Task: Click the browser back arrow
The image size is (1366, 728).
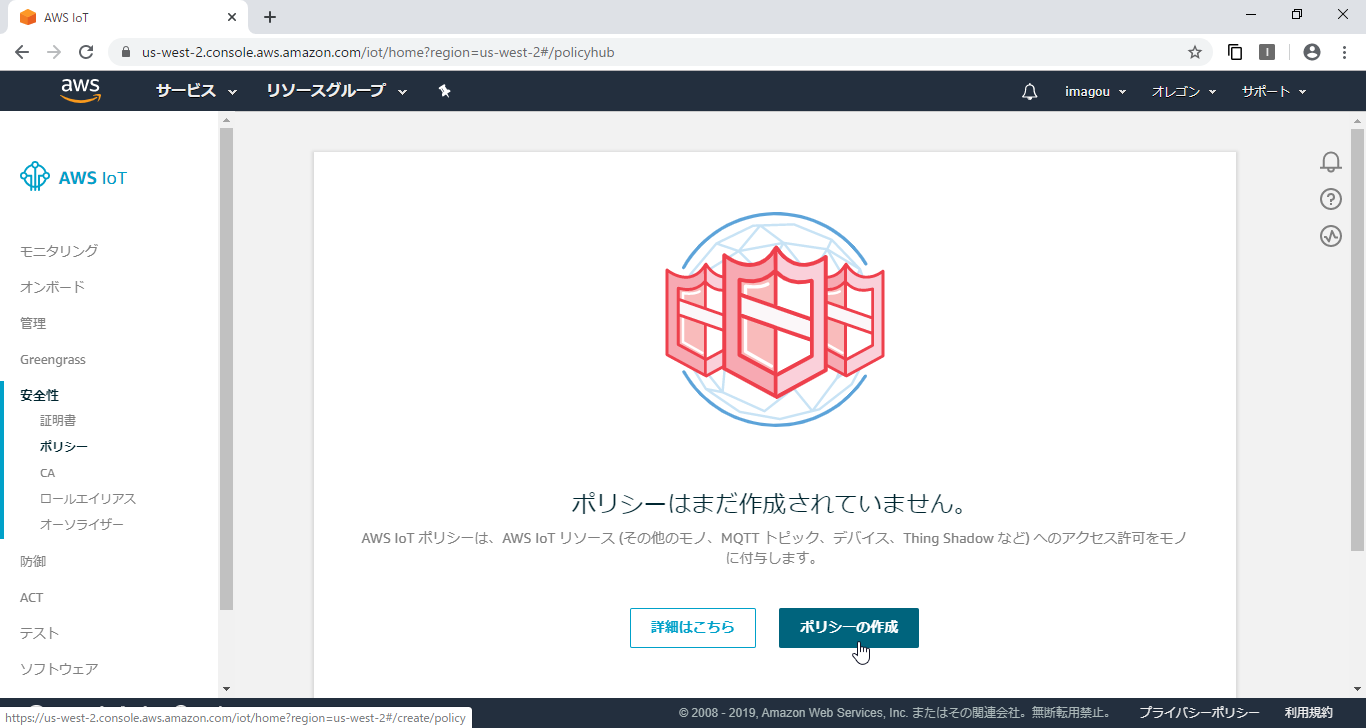Action: 22,52
